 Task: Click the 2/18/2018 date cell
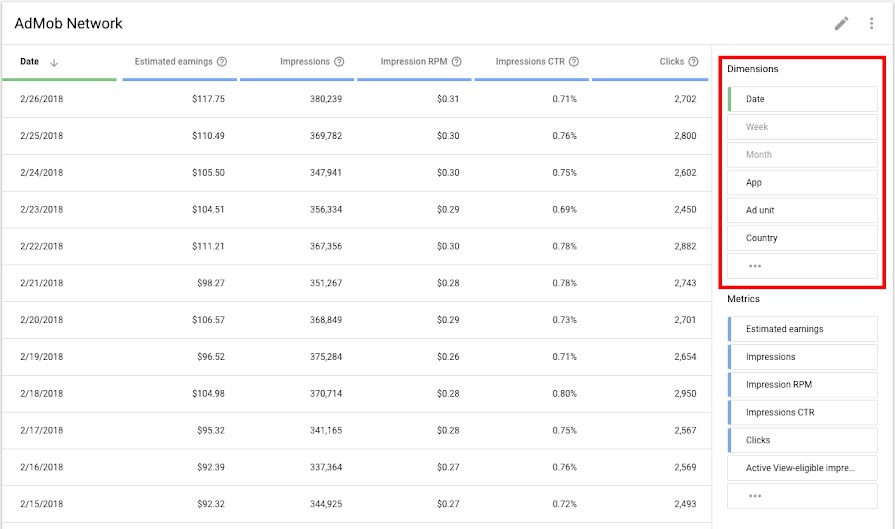(42, 393)
